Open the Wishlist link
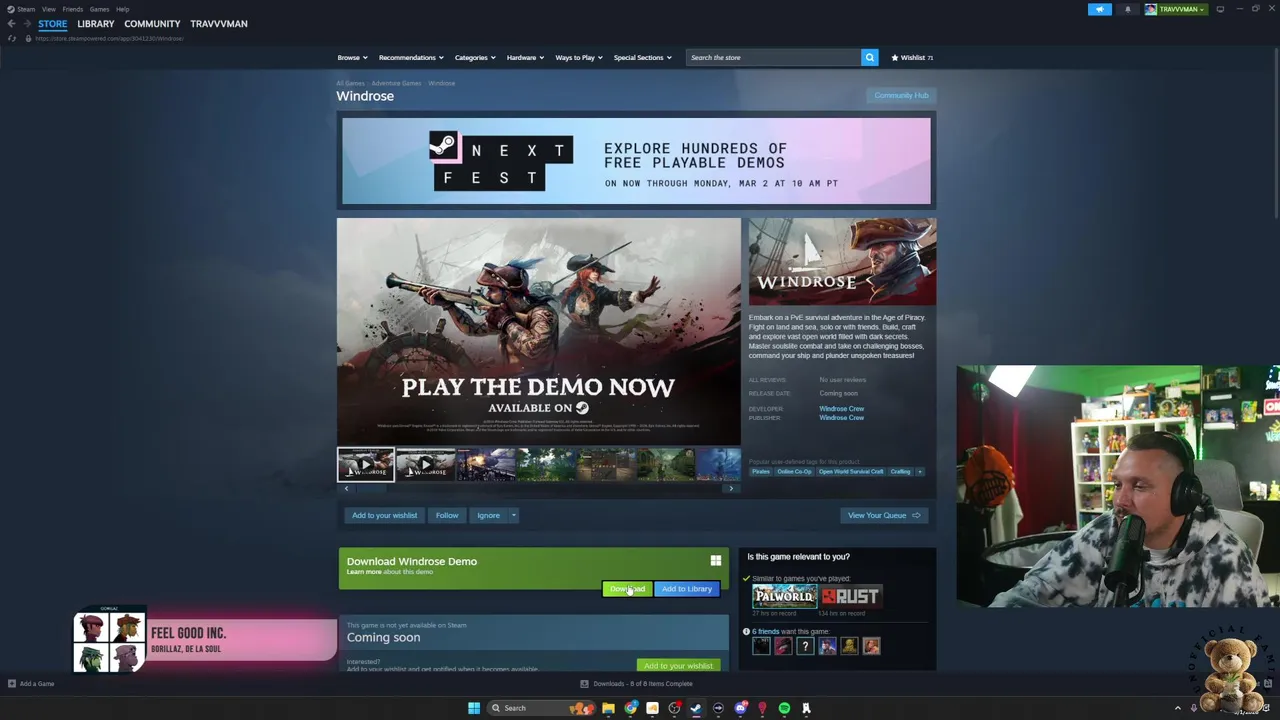The width and height of the screenshot is (1280, 720). 912,58
